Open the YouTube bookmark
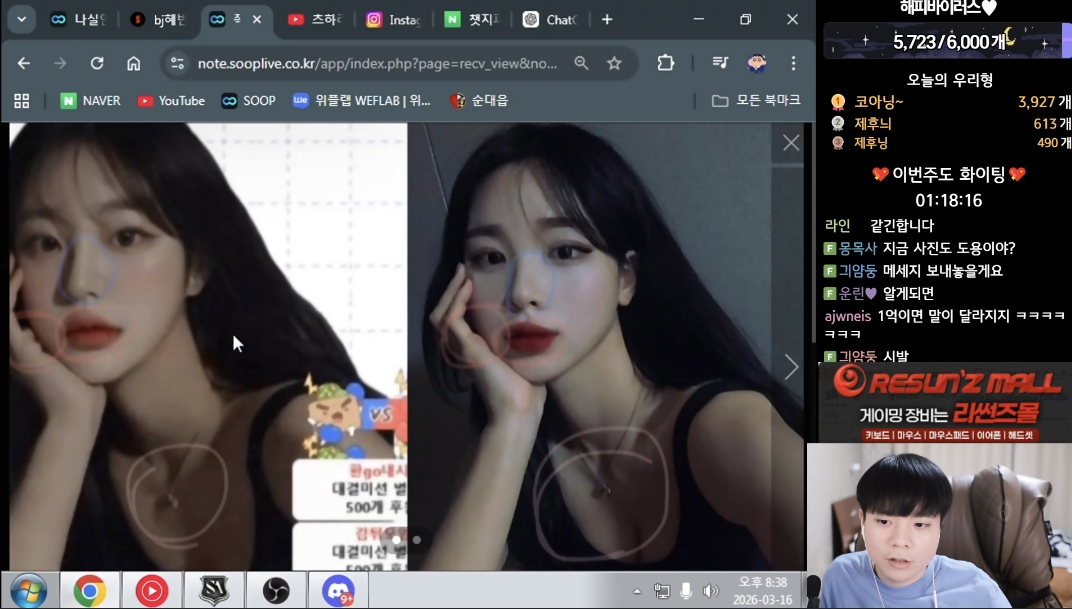 [x=171, y=101]
